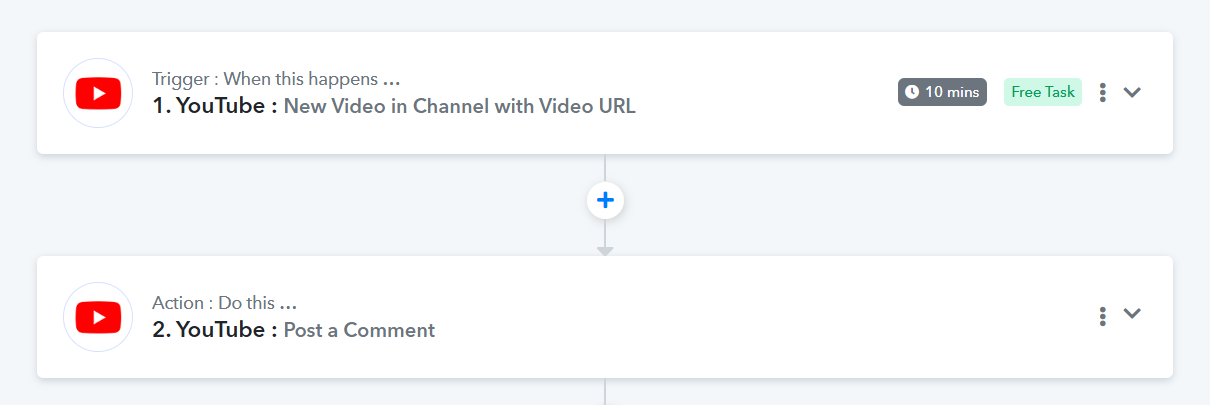Click the "1. YouTube" step title
1210x405 pixels.
214,106
